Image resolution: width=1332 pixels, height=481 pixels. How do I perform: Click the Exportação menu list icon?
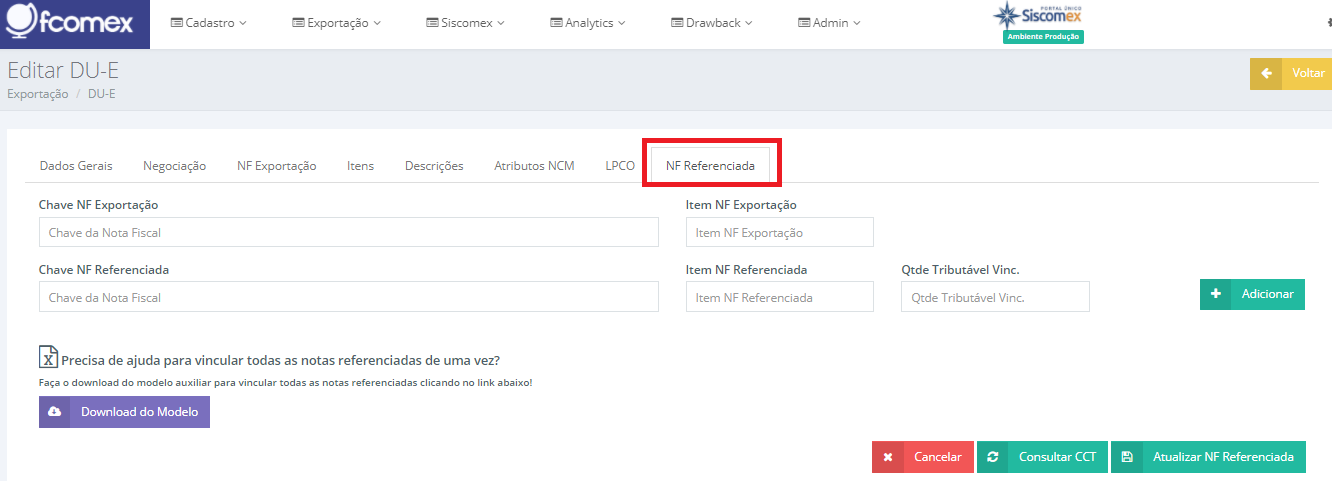[298, 22]
